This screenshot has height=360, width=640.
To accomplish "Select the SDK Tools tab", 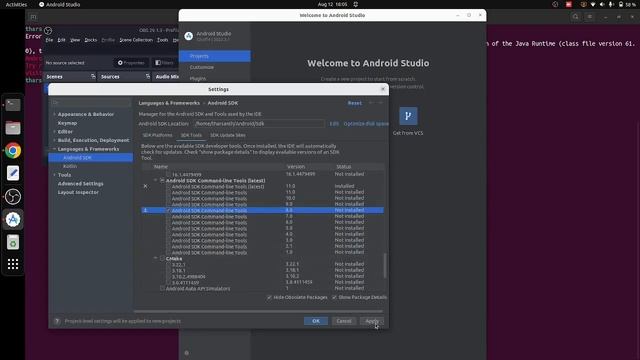I will point(191,135).
